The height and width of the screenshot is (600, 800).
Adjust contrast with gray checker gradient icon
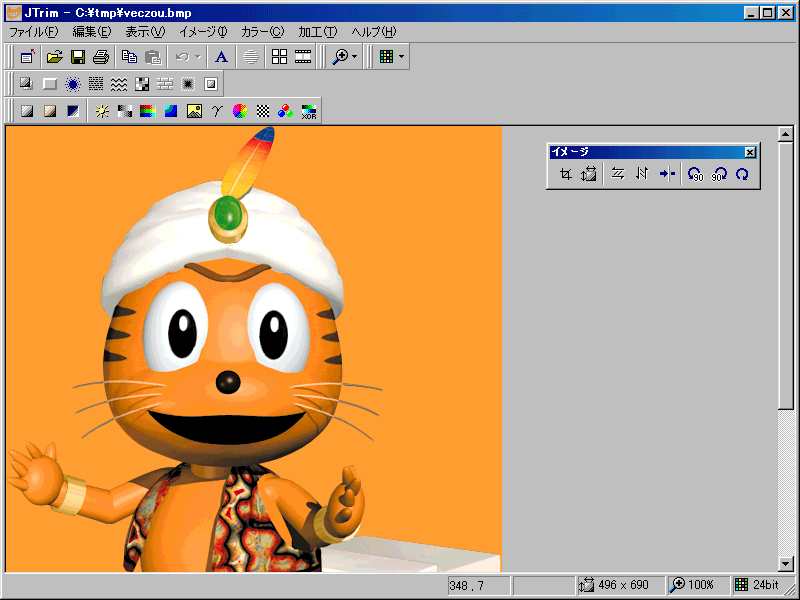125,111
